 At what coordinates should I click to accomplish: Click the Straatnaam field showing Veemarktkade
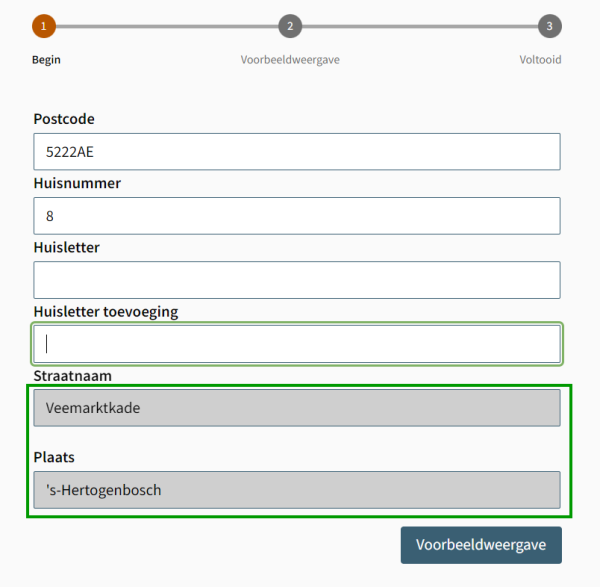point(296,408)
